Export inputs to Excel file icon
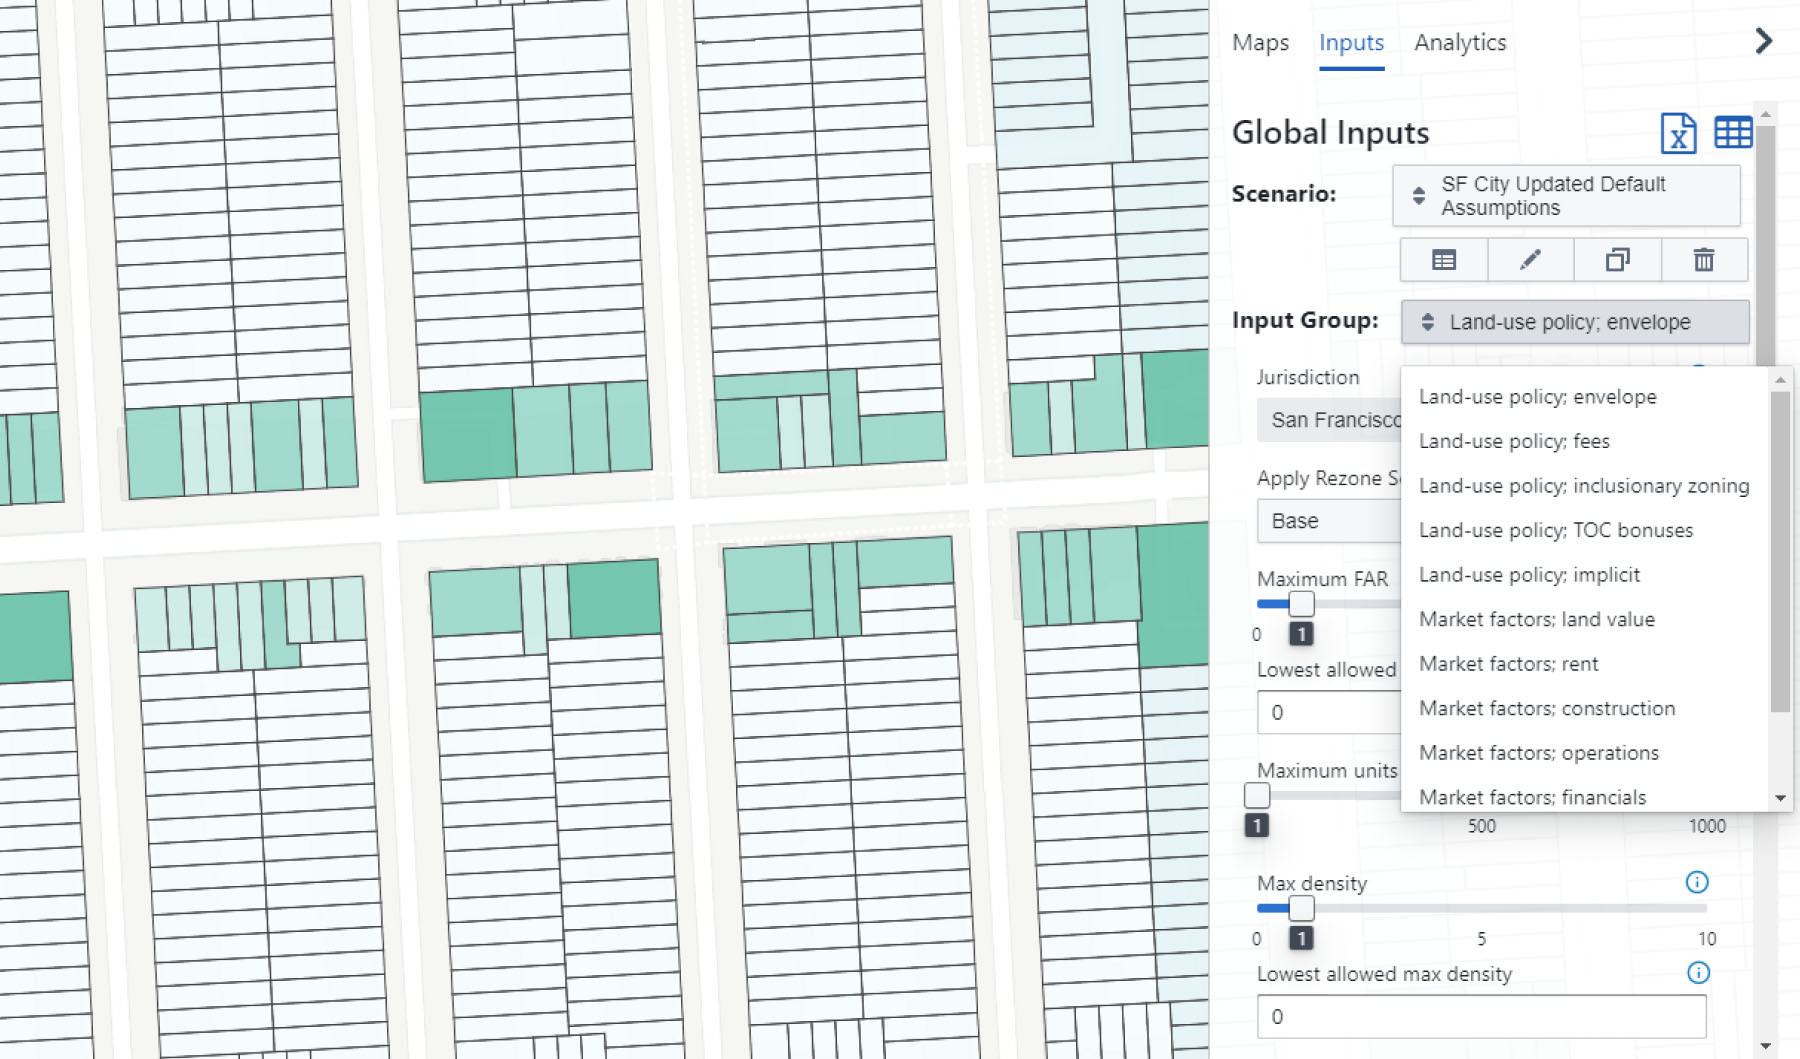1800x1059 pixels. click(x=1678, y=133)
